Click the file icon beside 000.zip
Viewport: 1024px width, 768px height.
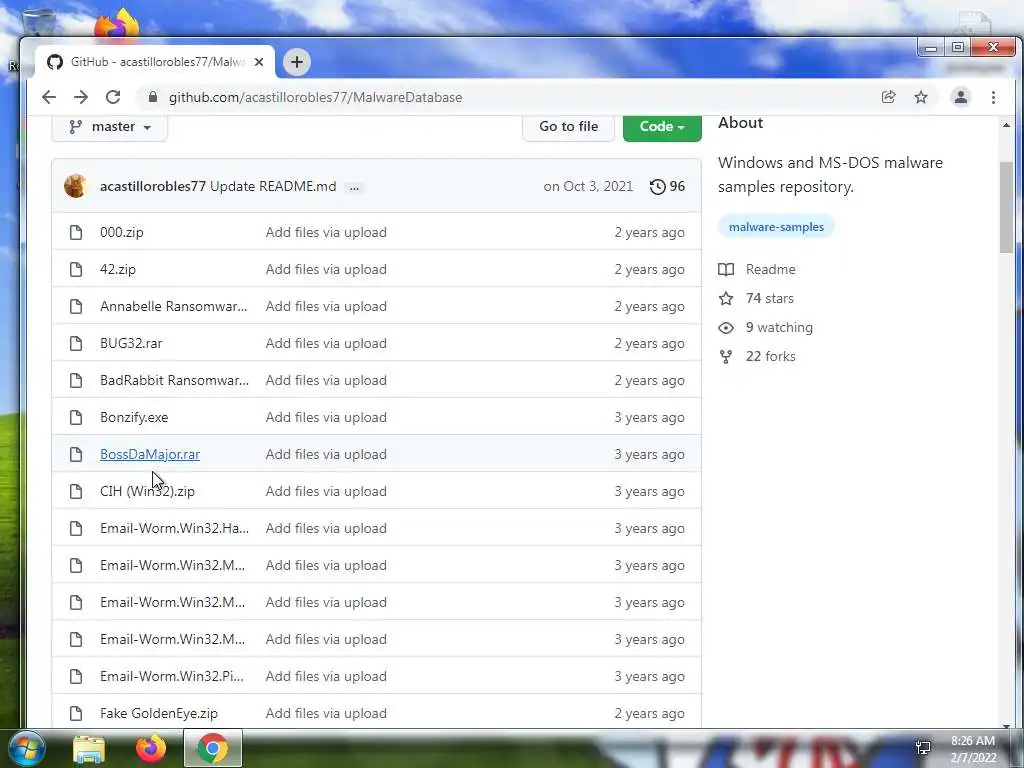(76, 232)
